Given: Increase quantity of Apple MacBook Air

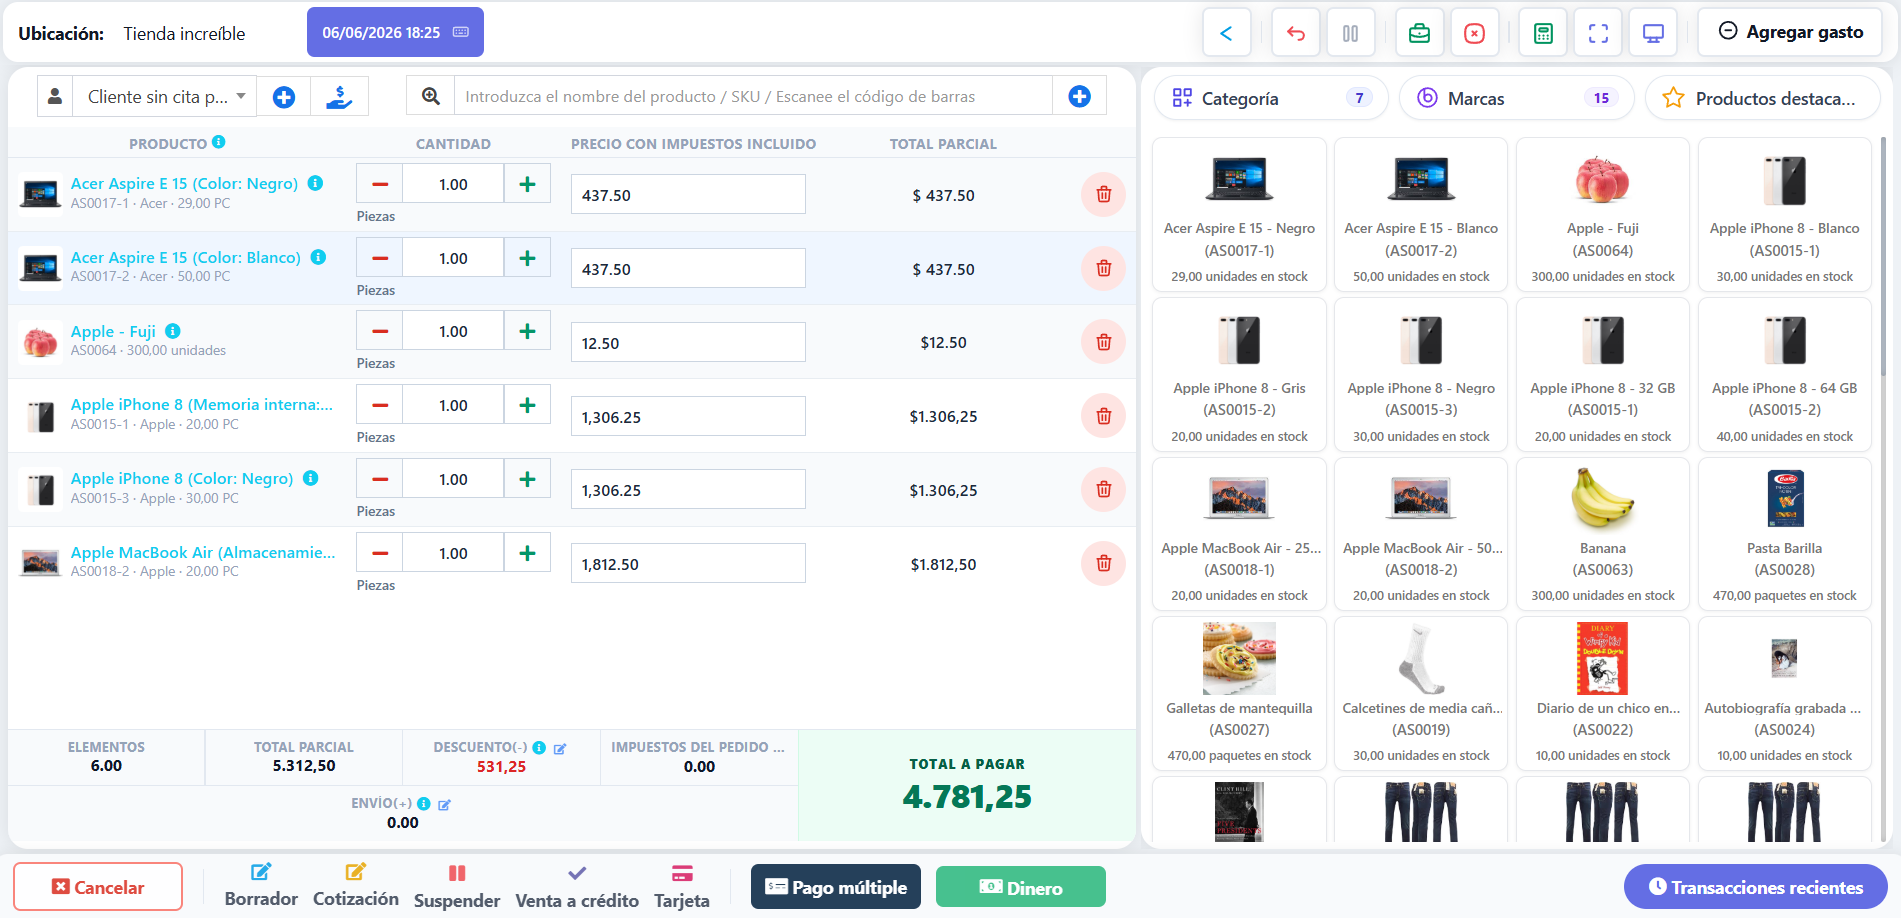Looking at the screenshot, I should point(527,553).
